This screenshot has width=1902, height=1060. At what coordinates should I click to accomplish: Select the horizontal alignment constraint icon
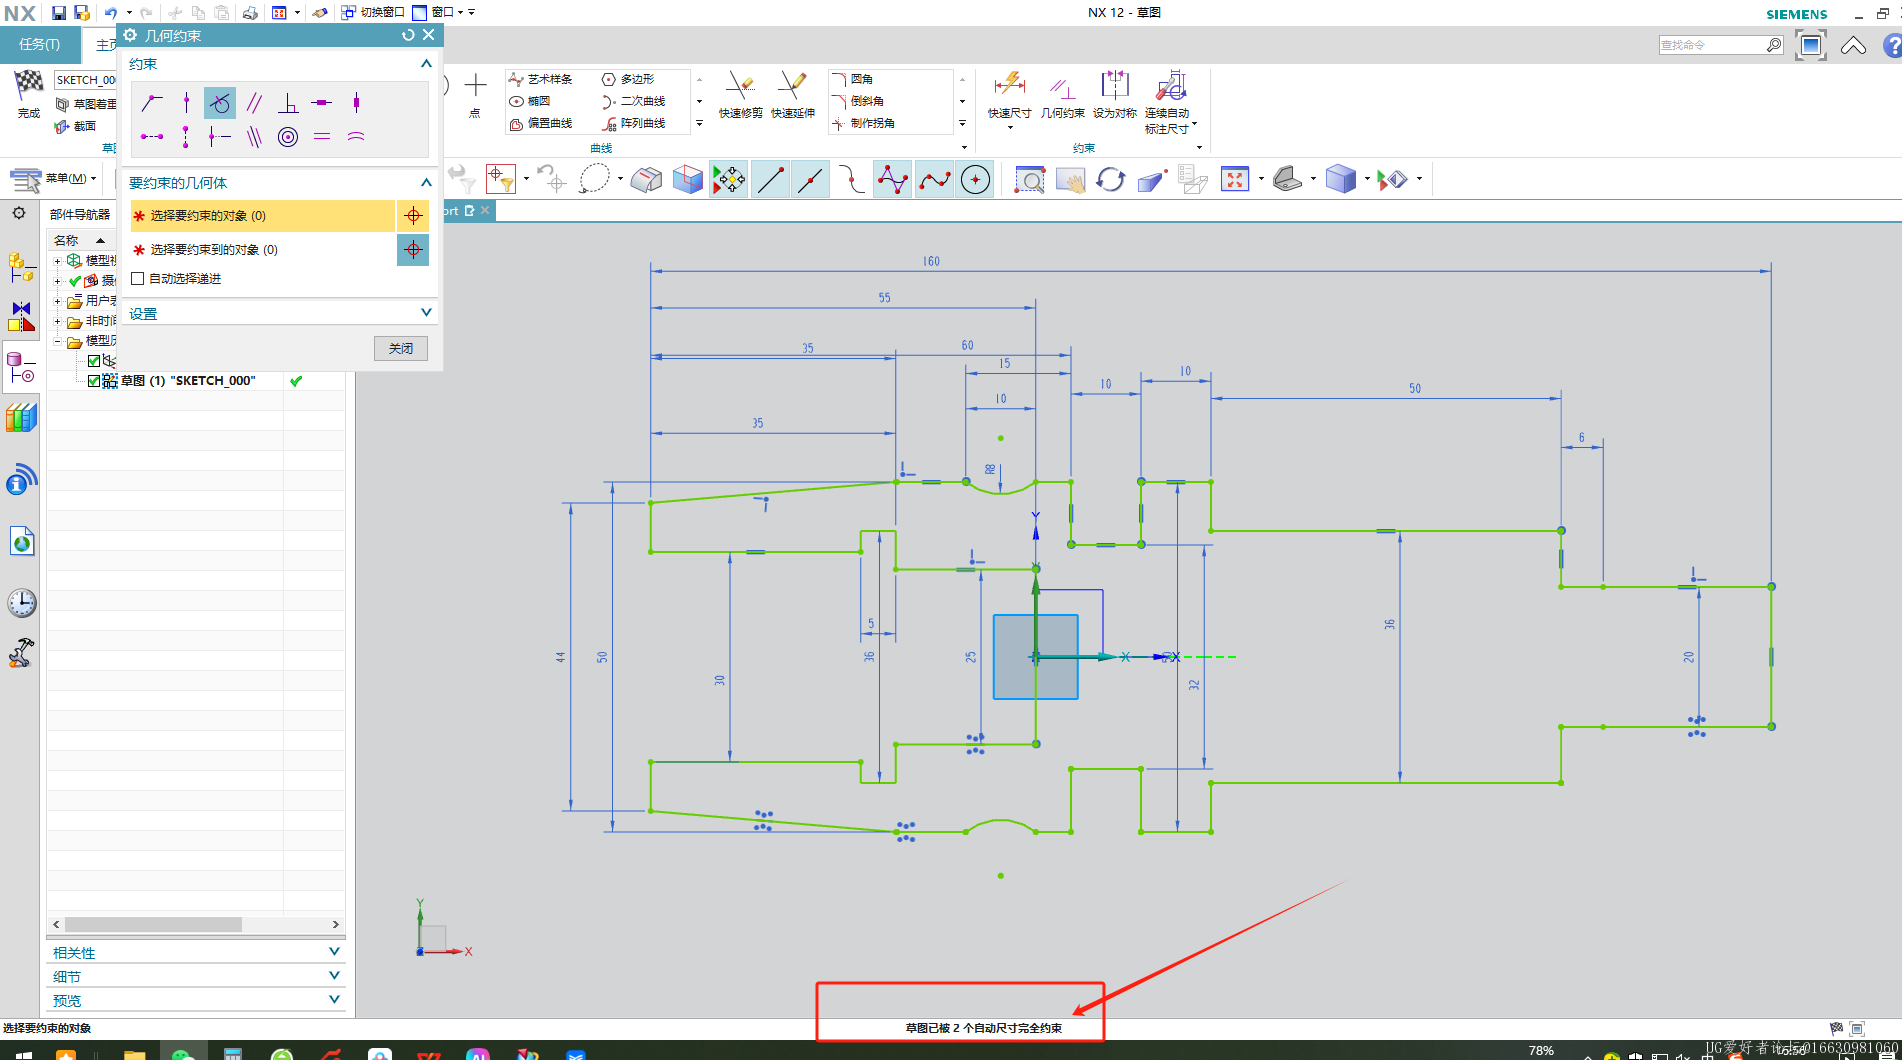click(x=152, y=136)
